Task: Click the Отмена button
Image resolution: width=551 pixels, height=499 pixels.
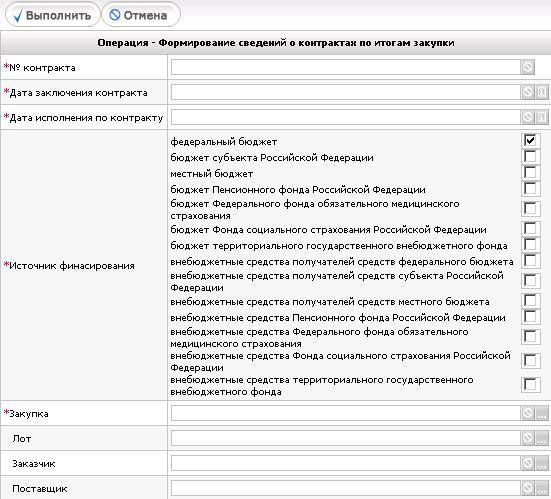Action: (x=141, y=15)
